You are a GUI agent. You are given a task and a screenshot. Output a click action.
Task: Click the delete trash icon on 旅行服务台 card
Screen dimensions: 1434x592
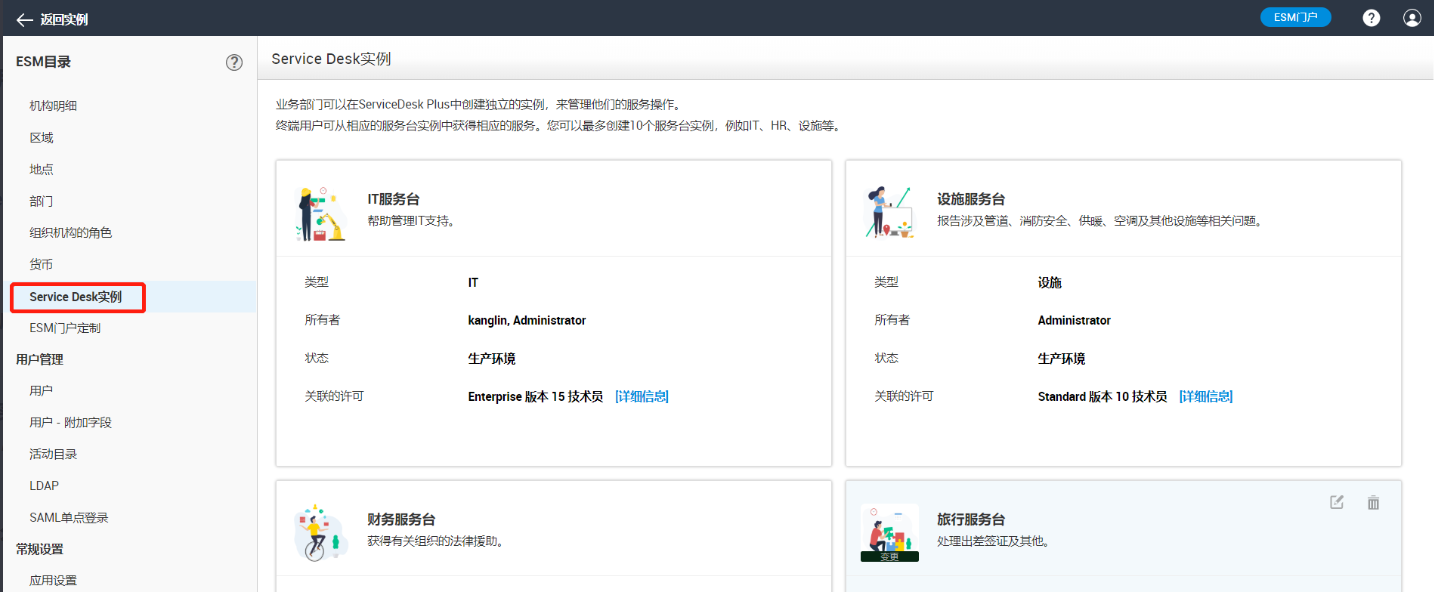point(1373,502)
